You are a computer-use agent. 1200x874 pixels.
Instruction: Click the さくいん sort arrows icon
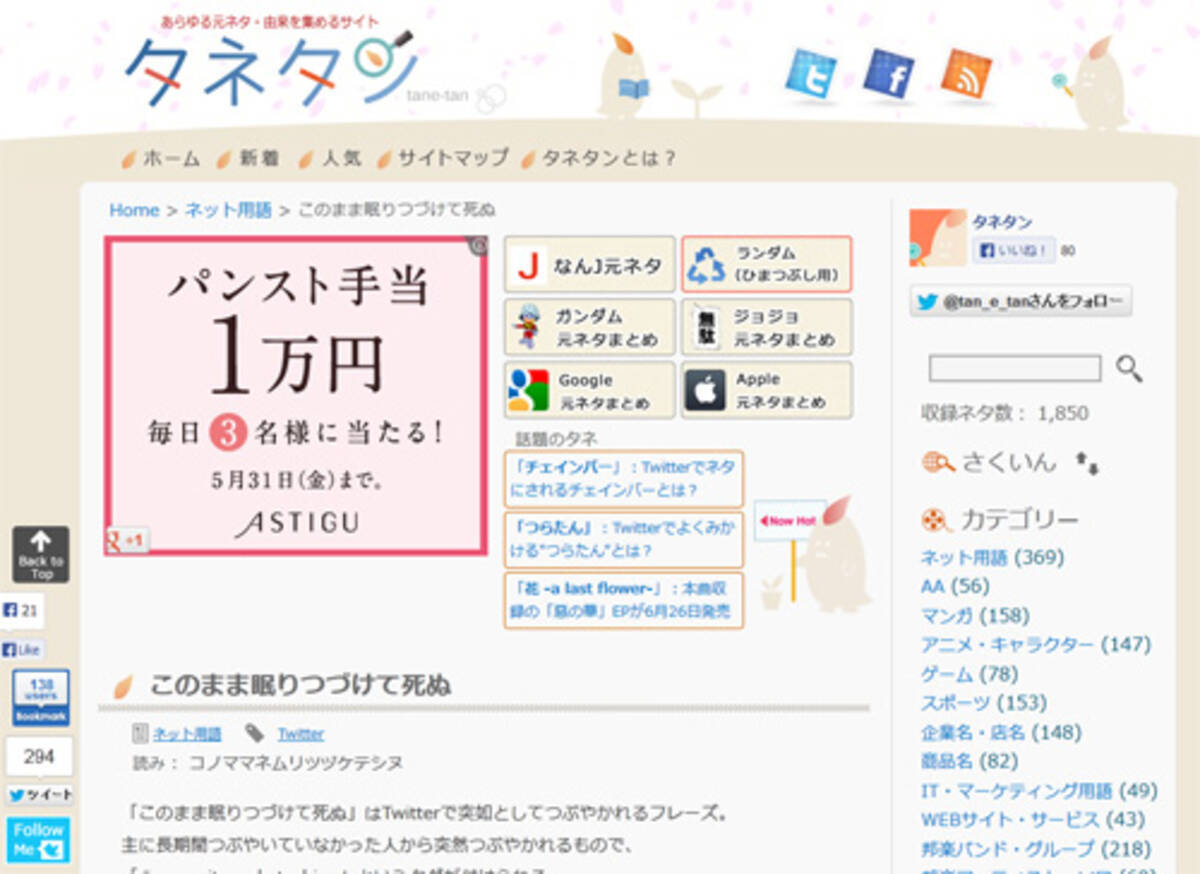[x=1087, y=463]
